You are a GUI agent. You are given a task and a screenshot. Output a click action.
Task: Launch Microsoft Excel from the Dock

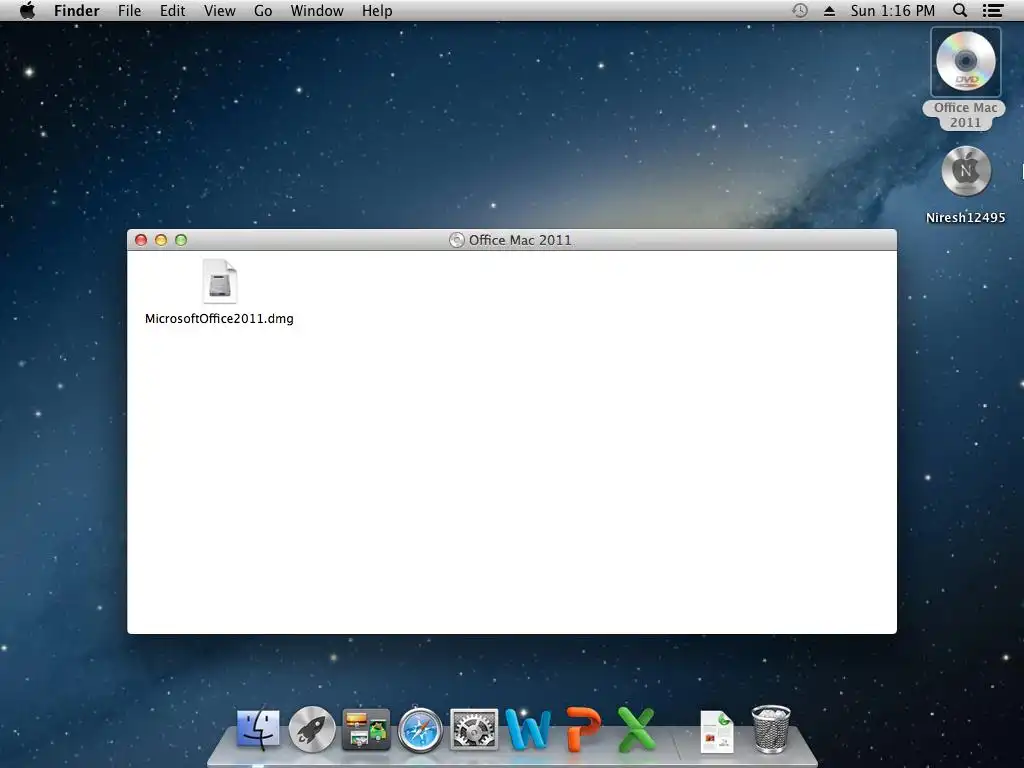[x=636, y=729]
